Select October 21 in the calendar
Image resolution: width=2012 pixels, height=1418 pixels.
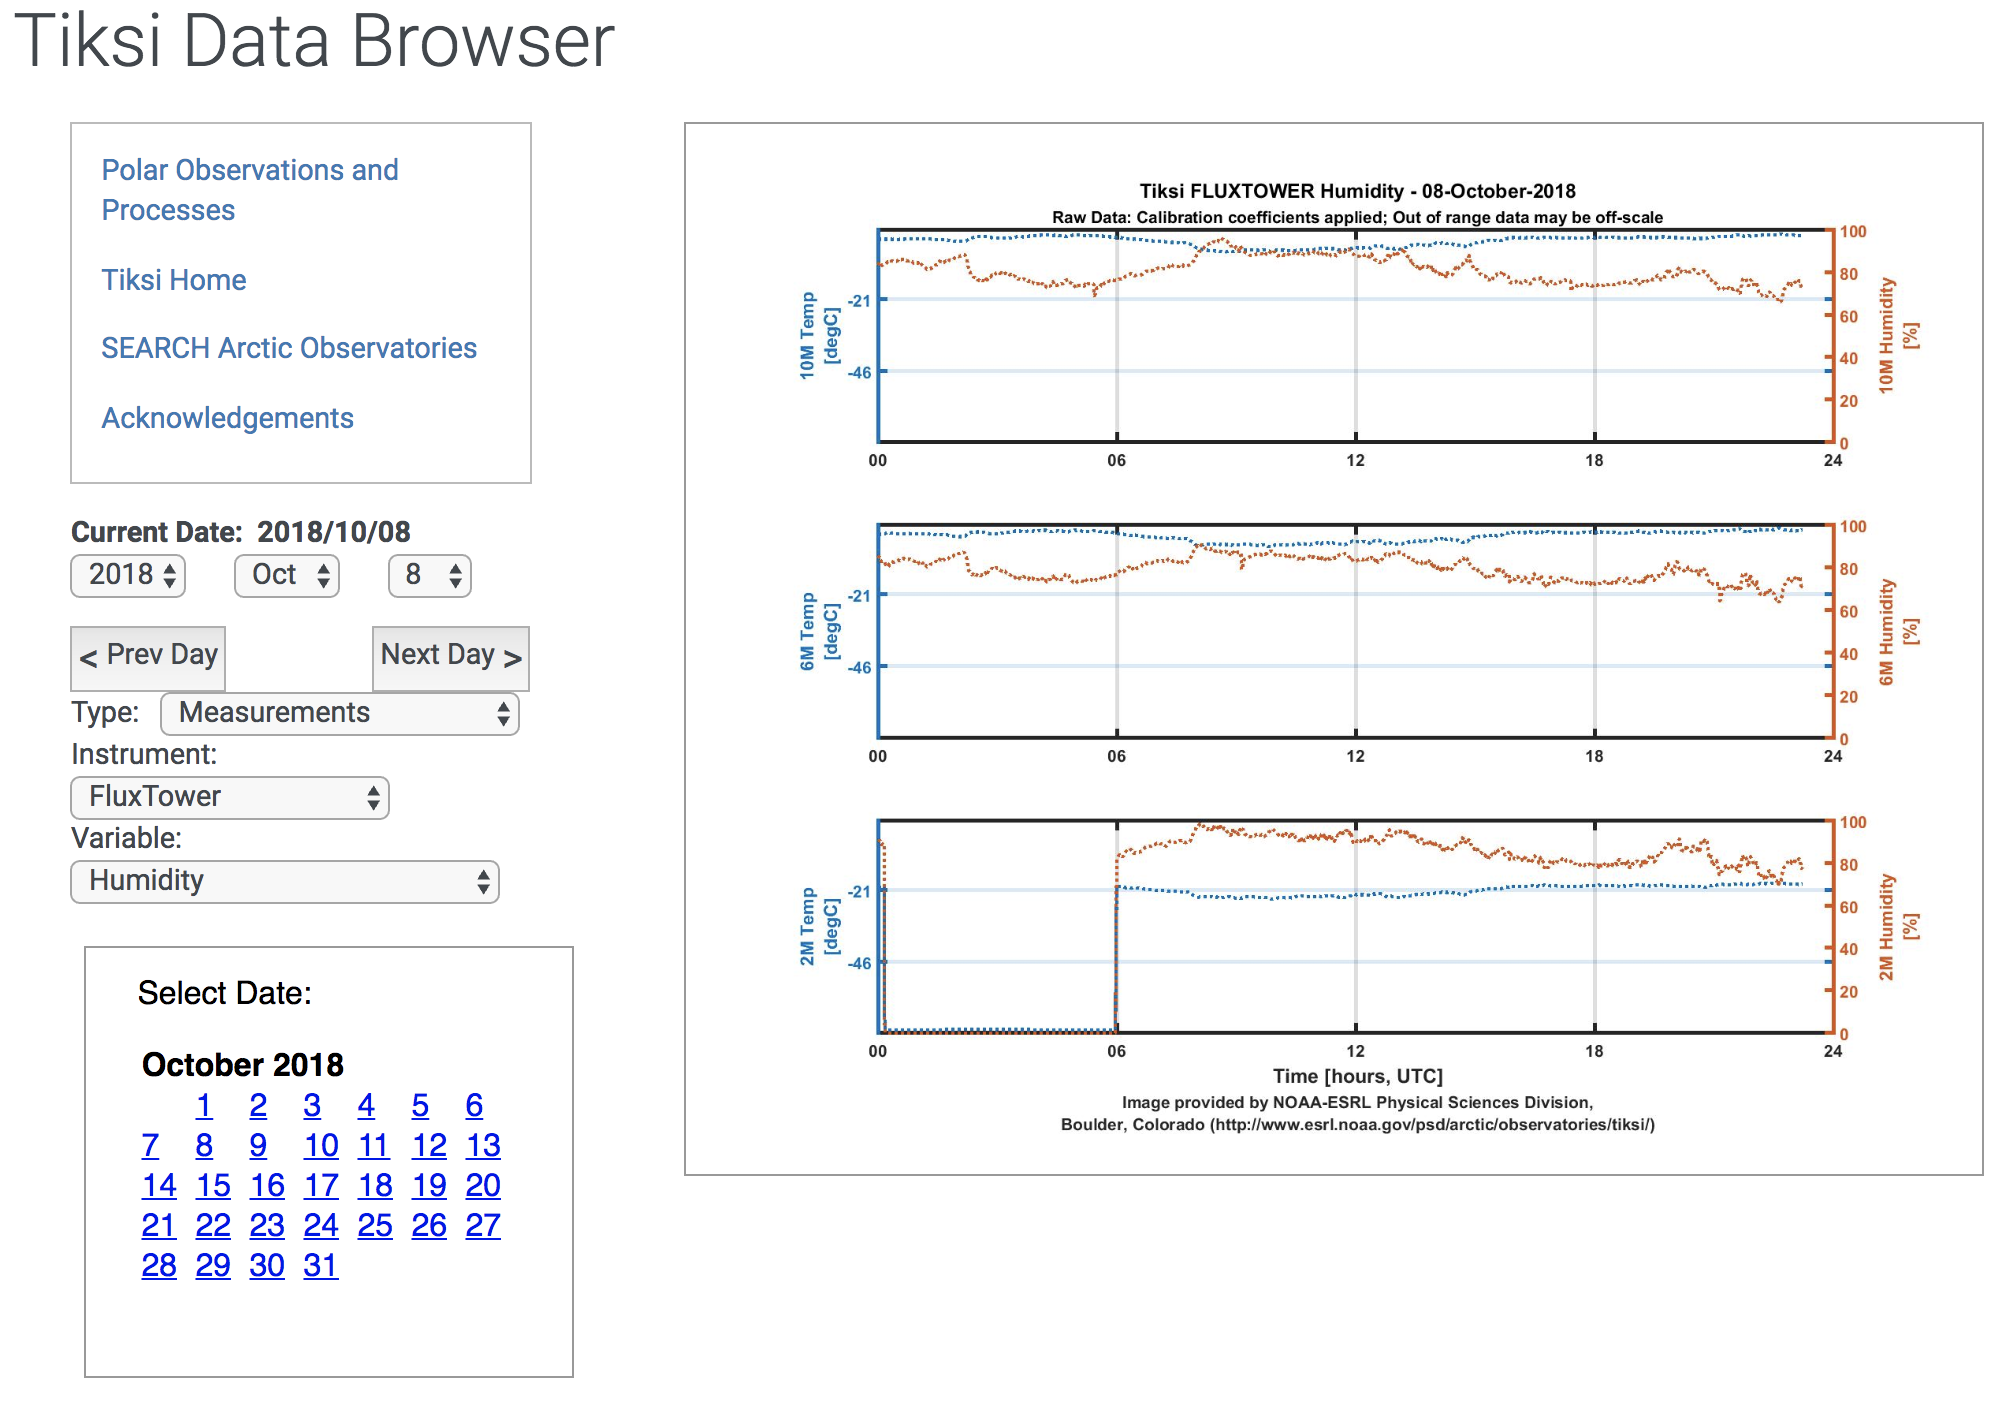click(159, 1226)
